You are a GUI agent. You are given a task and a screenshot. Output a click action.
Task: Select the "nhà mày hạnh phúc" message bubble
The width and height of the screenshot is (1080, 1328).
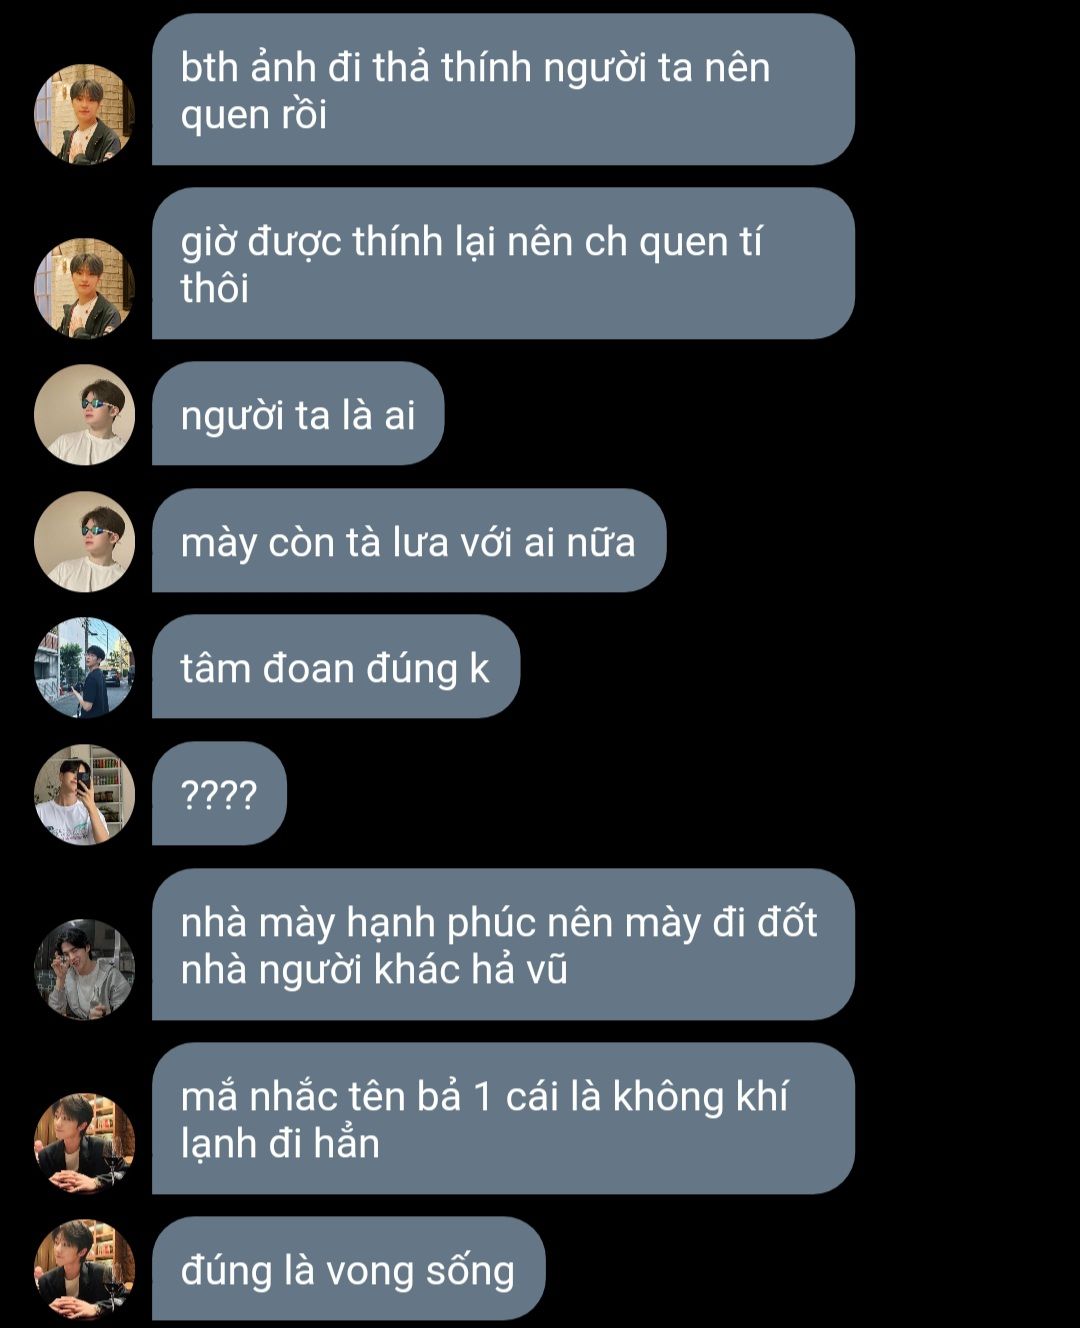[503, 945]
